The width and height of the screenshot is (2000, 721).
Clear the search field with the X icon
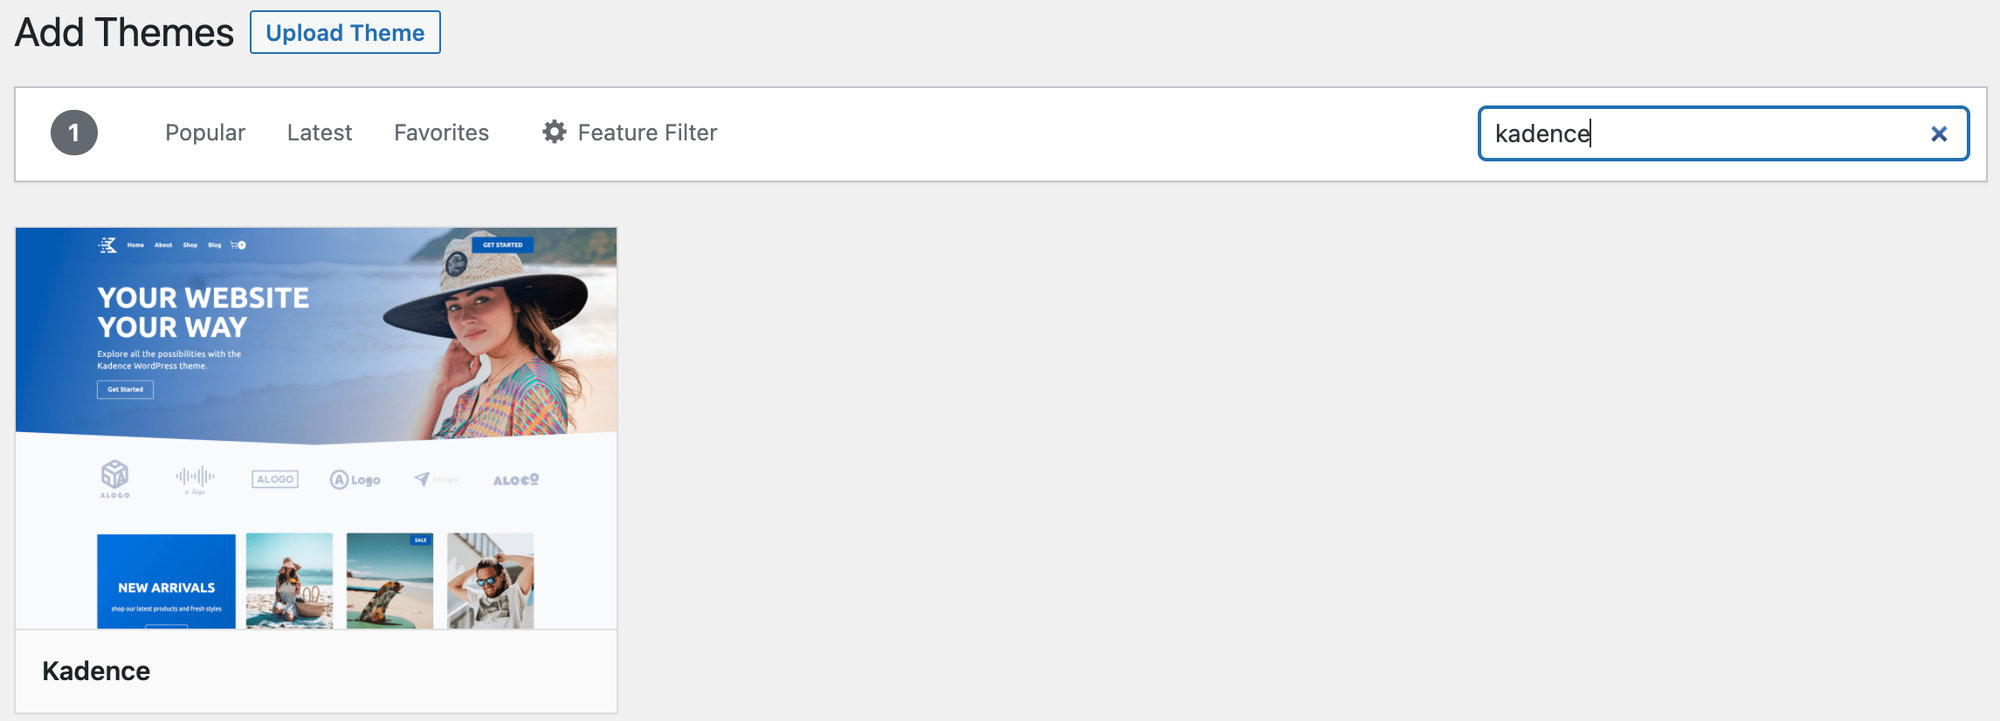1938,134
